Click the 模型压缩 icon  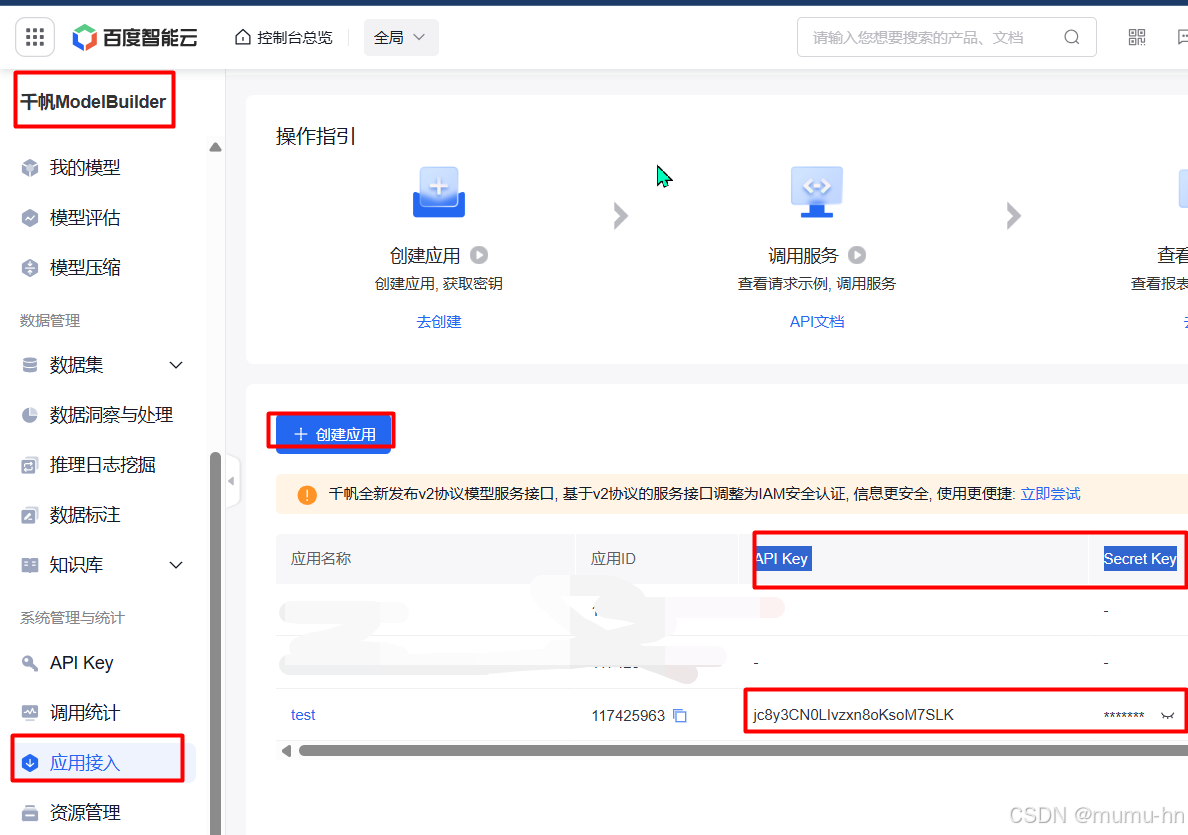(x=30, y=267)
